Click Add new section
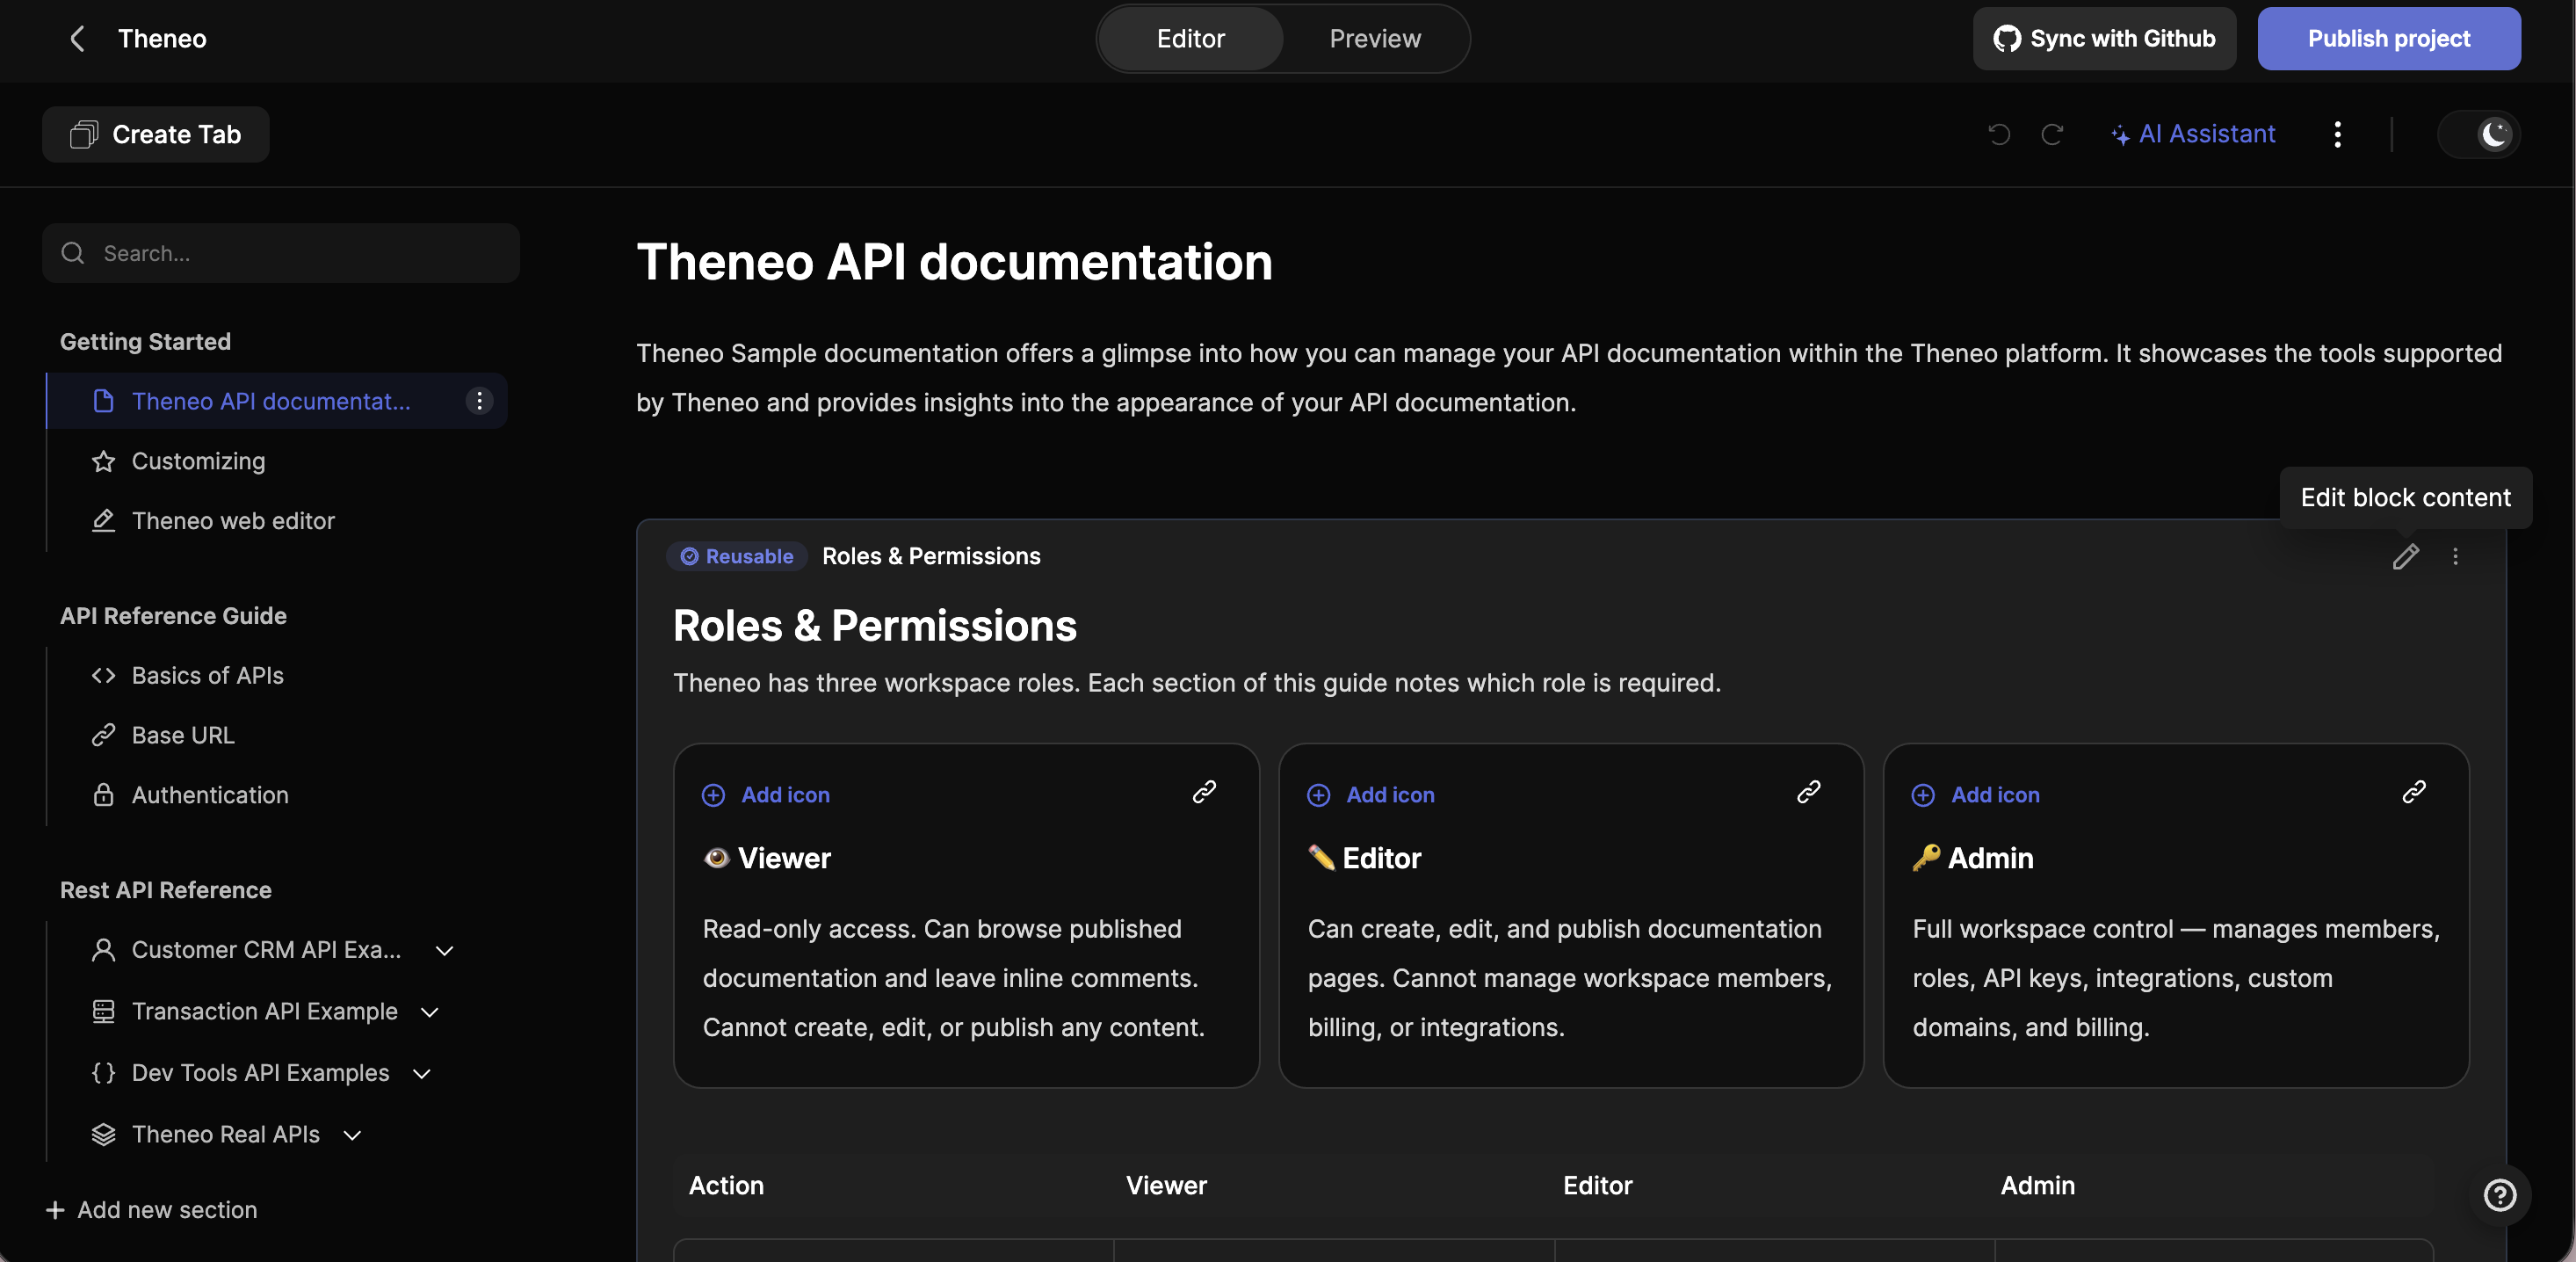Viewport: 2576px width, 1262px height. 151,1210
